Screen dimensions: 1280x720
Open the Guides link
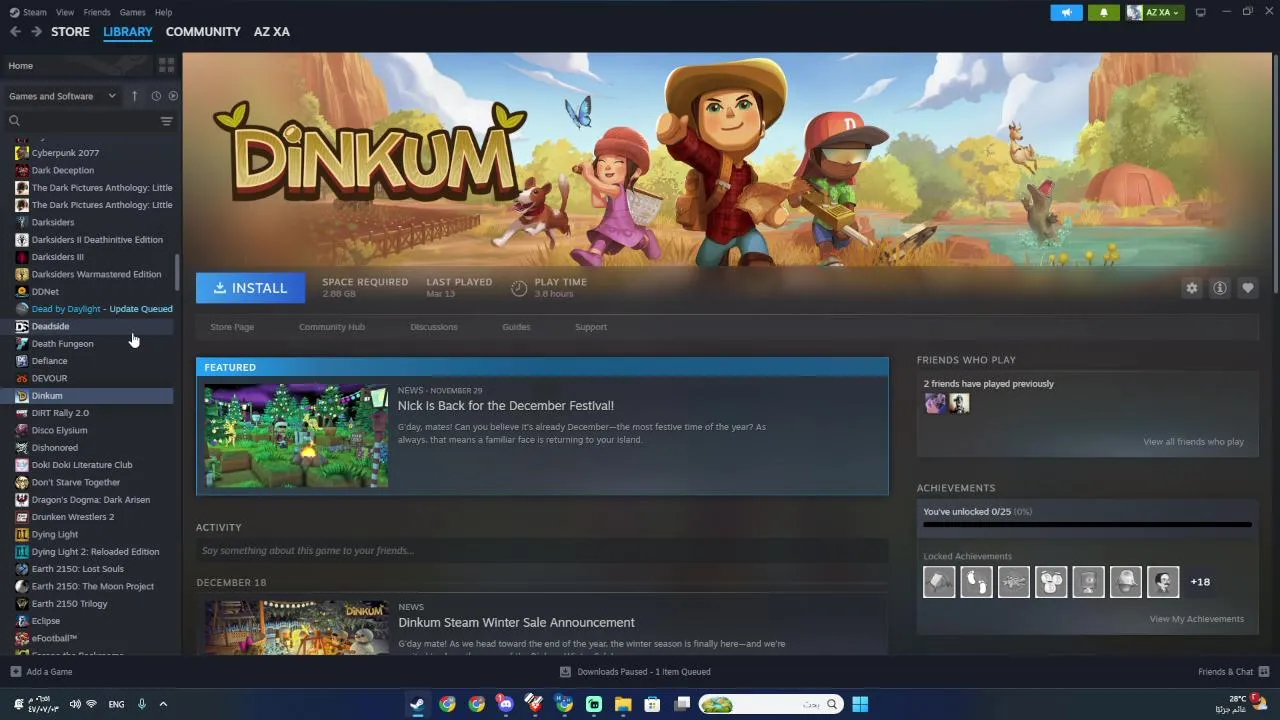[x=516, y=327]
